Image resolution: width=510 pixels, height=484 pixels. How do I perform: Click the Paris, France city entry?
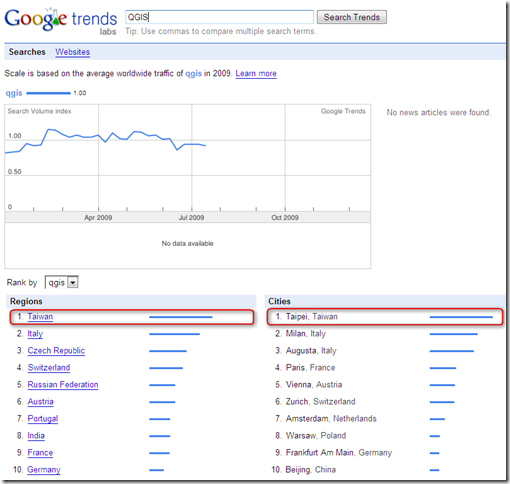[x=310, y=368]
